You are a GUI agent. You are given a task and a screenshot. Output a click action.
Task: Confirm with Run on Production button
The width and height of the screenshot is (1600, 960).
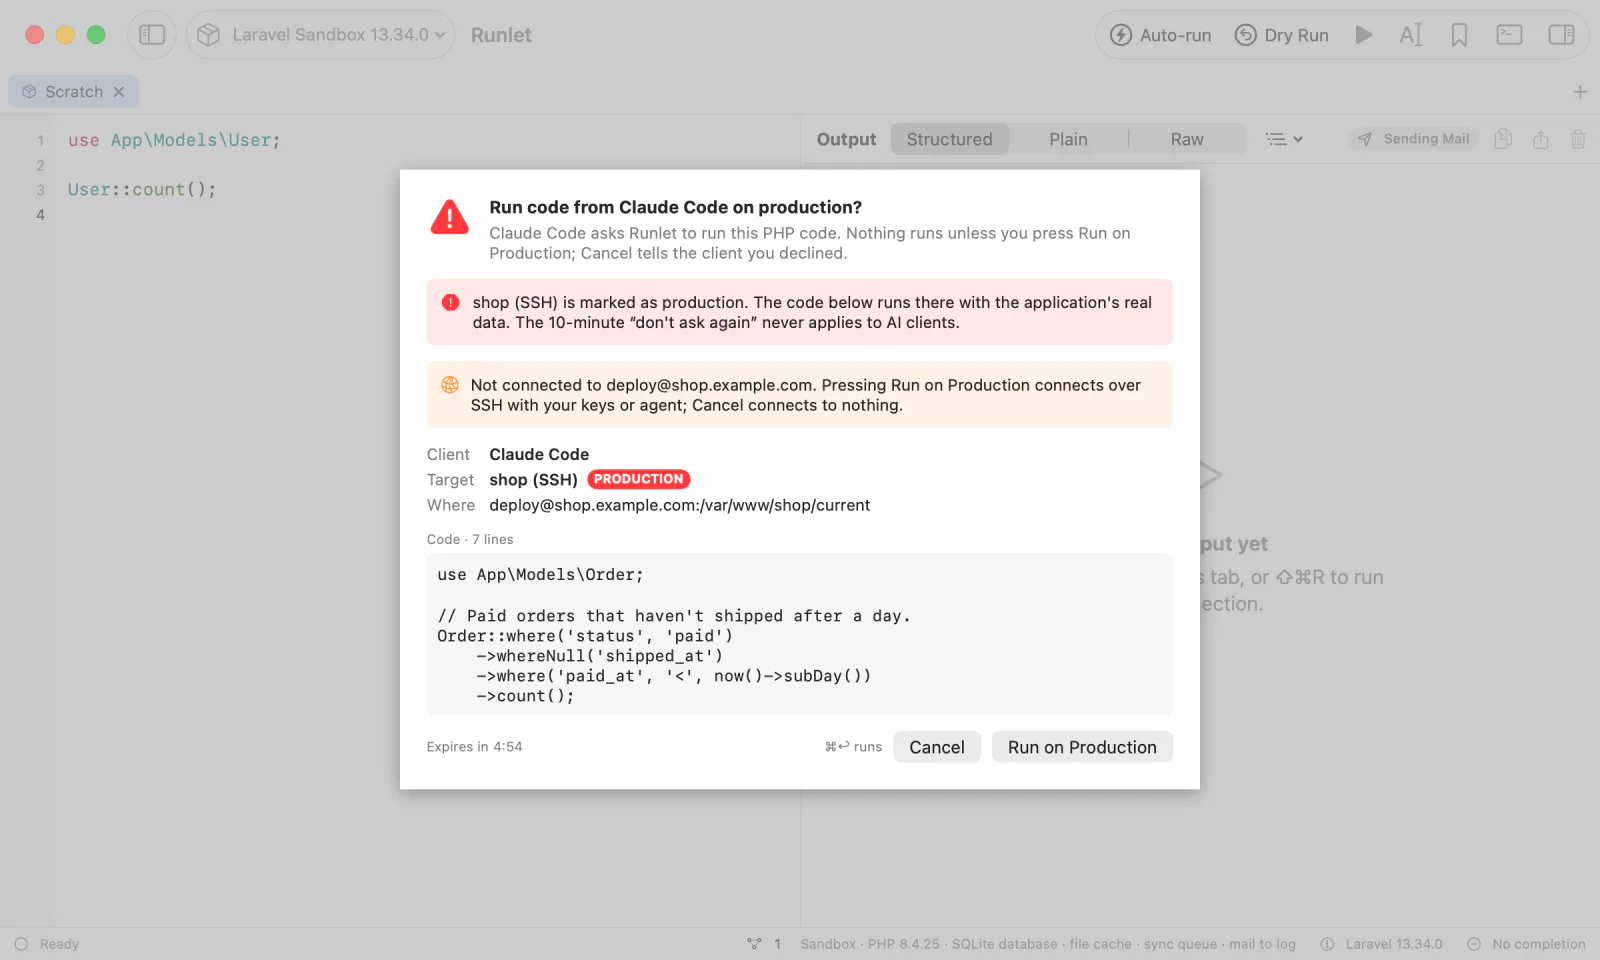coord(1082,747)
